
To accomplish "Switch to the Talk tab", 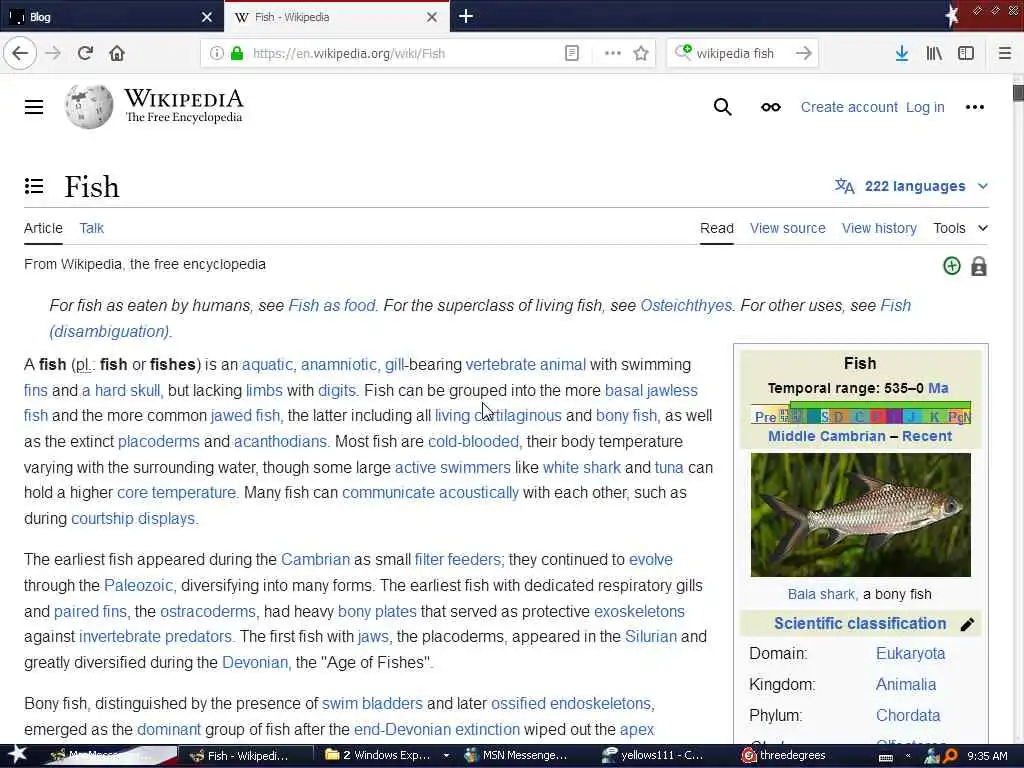I will pos(91,228).
